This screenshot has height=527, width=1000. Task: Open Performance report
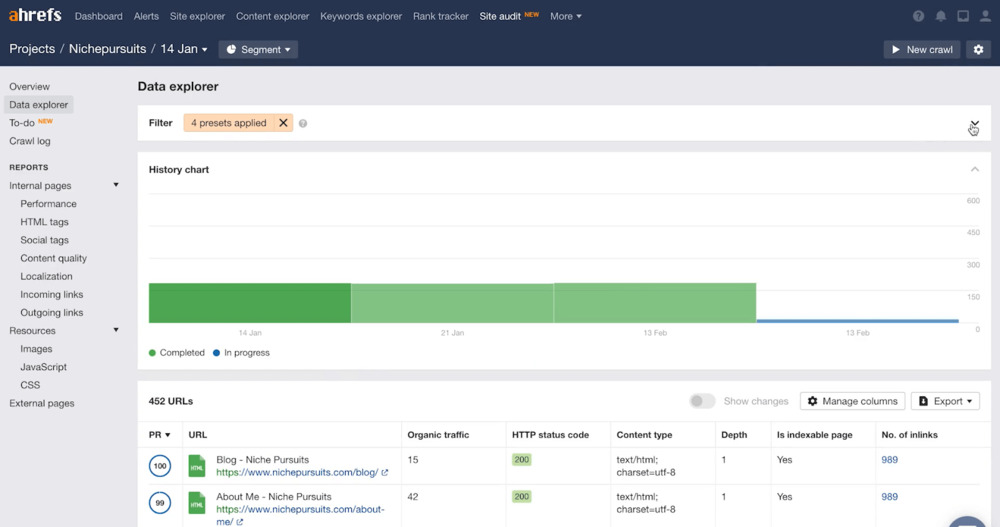pyautogui.click(x=48, y=204)
